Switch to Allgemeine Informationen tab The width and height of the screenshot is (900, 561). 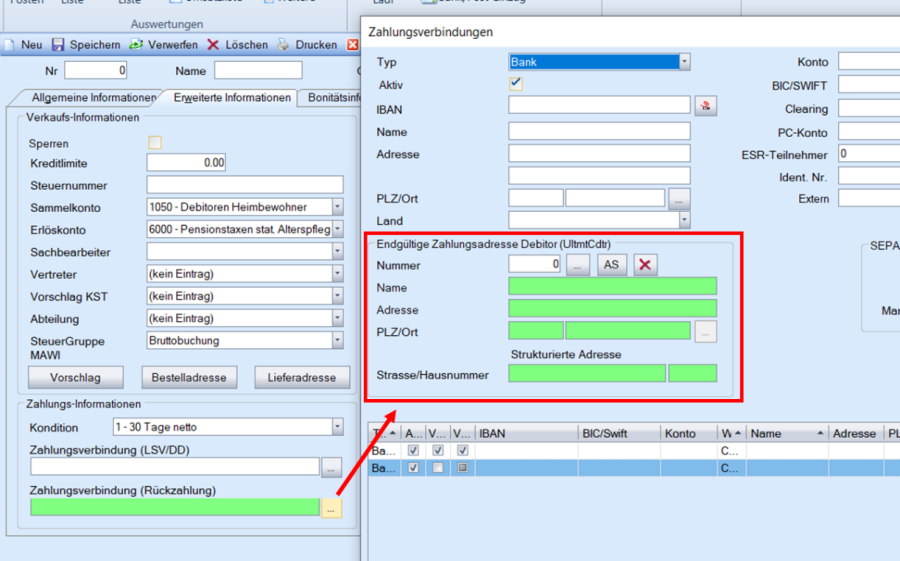pos(94,98)
